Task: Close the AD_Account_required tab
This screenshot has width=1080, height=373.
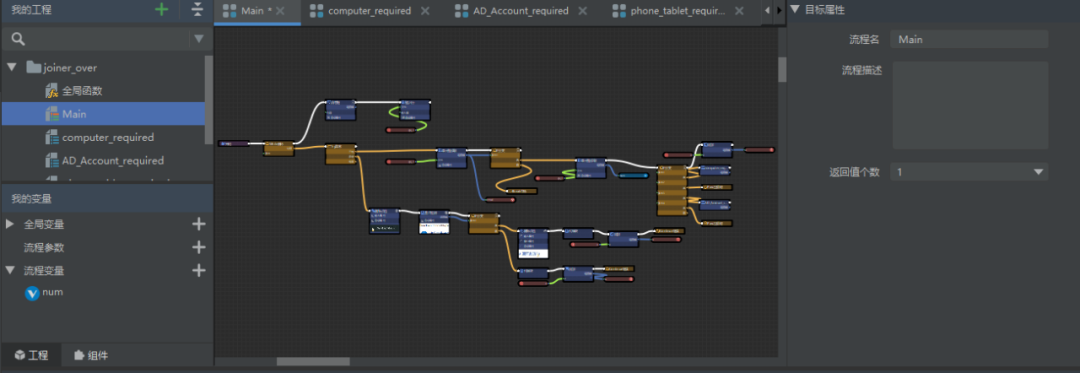Action: 583,11
